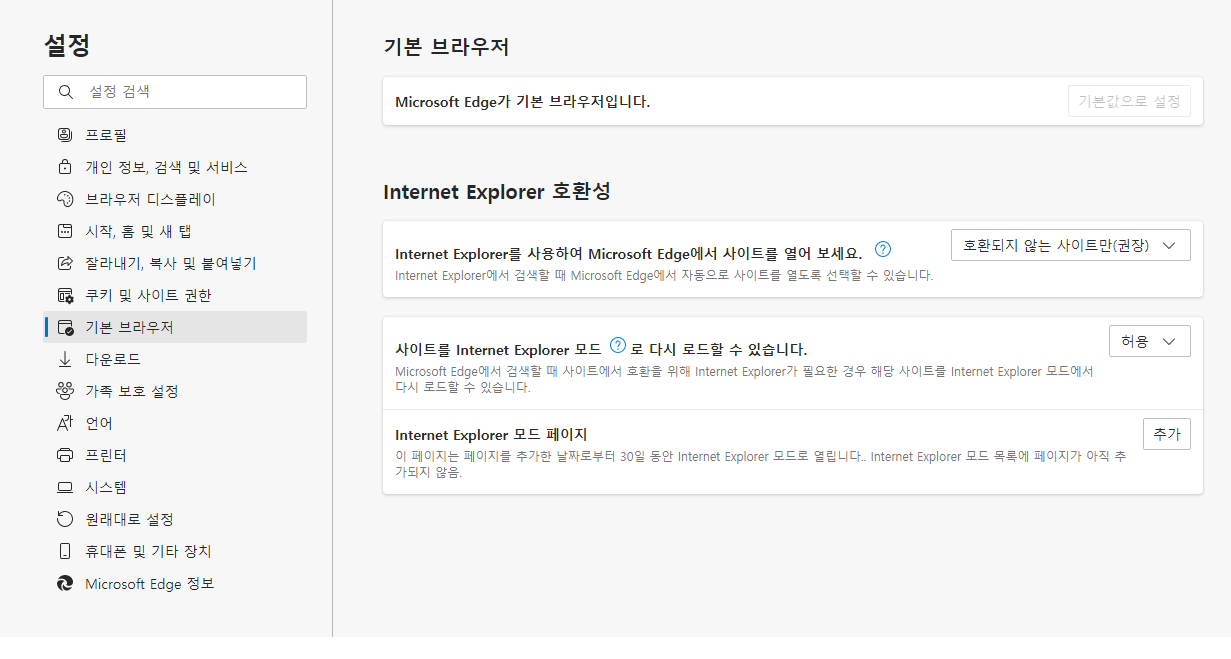Viewport: 1231px width, 659px height.
Task: Open 브라우저 디스플레이 settings
Action: [x=175, y=199]
